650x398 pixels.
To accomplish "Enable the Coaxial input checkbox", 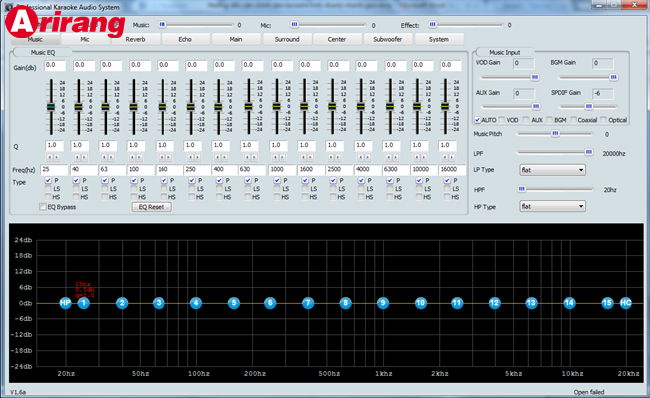I will [x=574, y=120].
